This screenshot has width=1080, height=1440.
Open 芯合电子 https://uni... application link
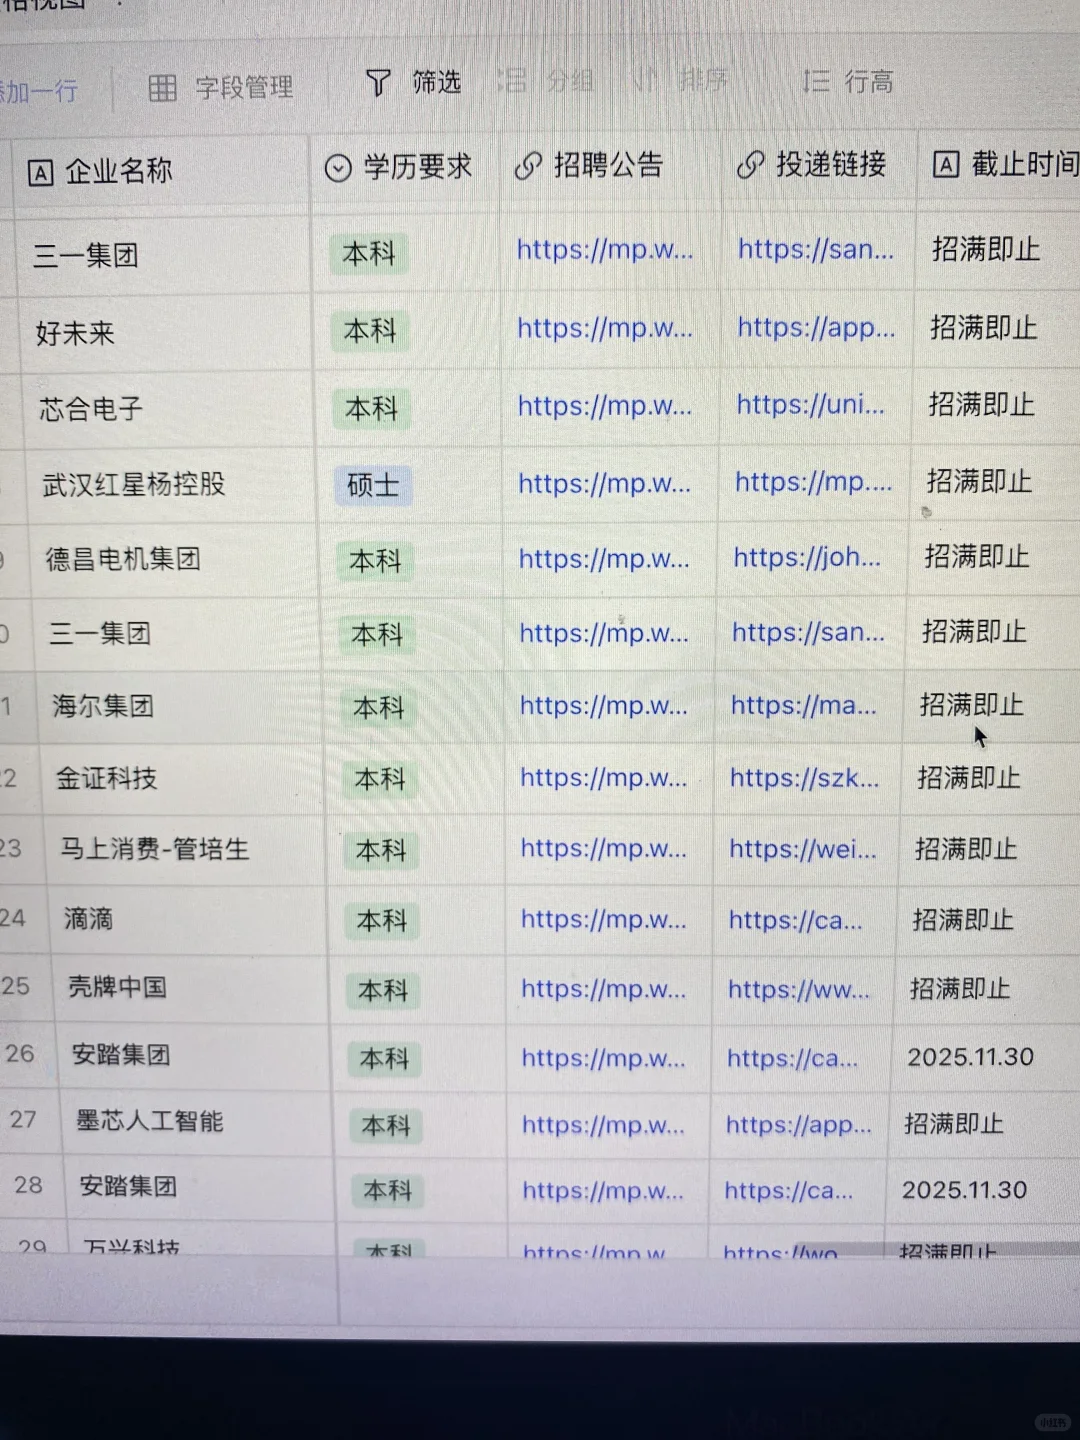coord(810,404)
